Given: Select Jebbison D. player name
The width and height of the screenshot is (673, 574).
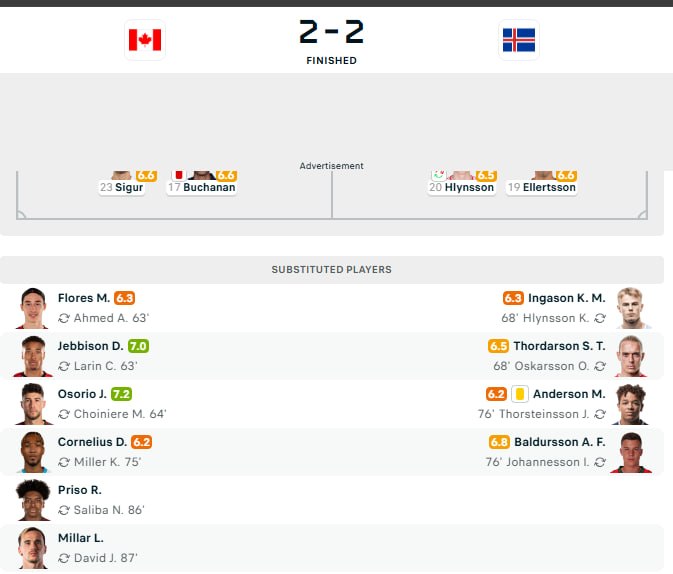Looking at the screenshot, I should [90, 346].
